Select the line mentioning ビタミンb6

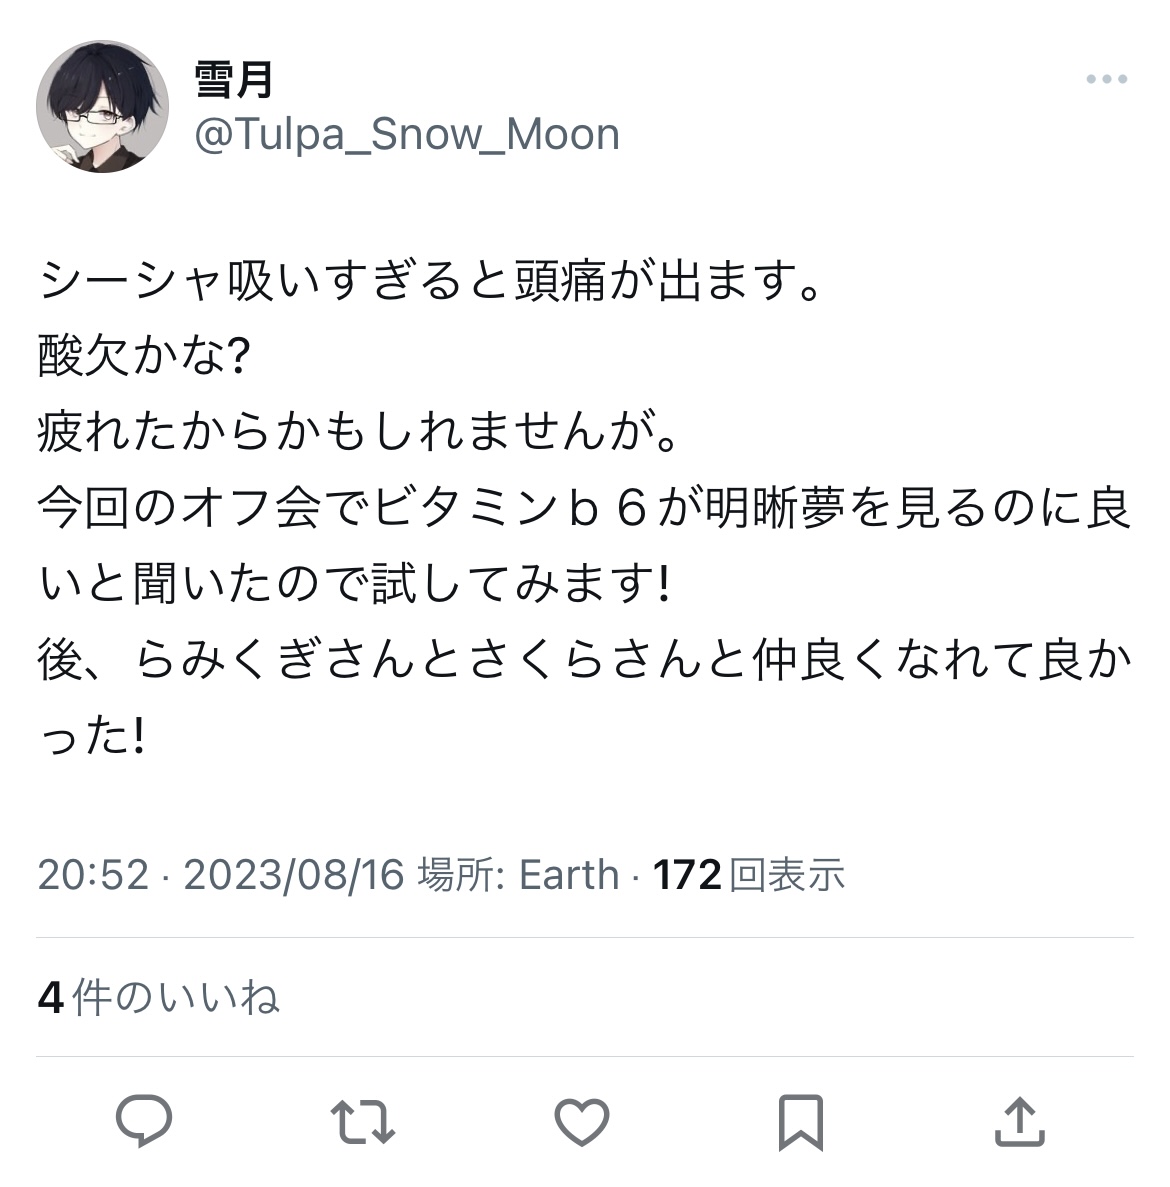click(x=584, y=545)
